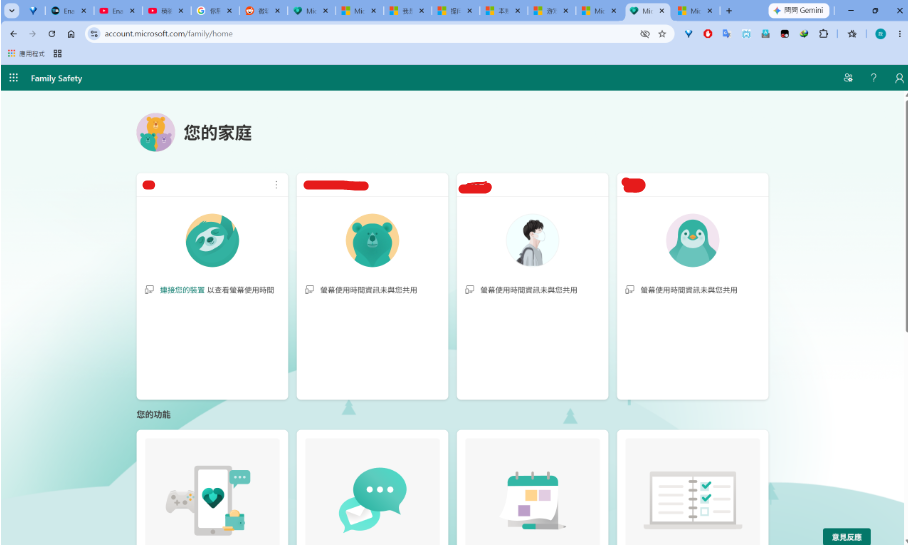The width and height of the screenshot is (908, 547).
Task: Click the family bears group icon beside 您的家庭
Action: [155, 132]
